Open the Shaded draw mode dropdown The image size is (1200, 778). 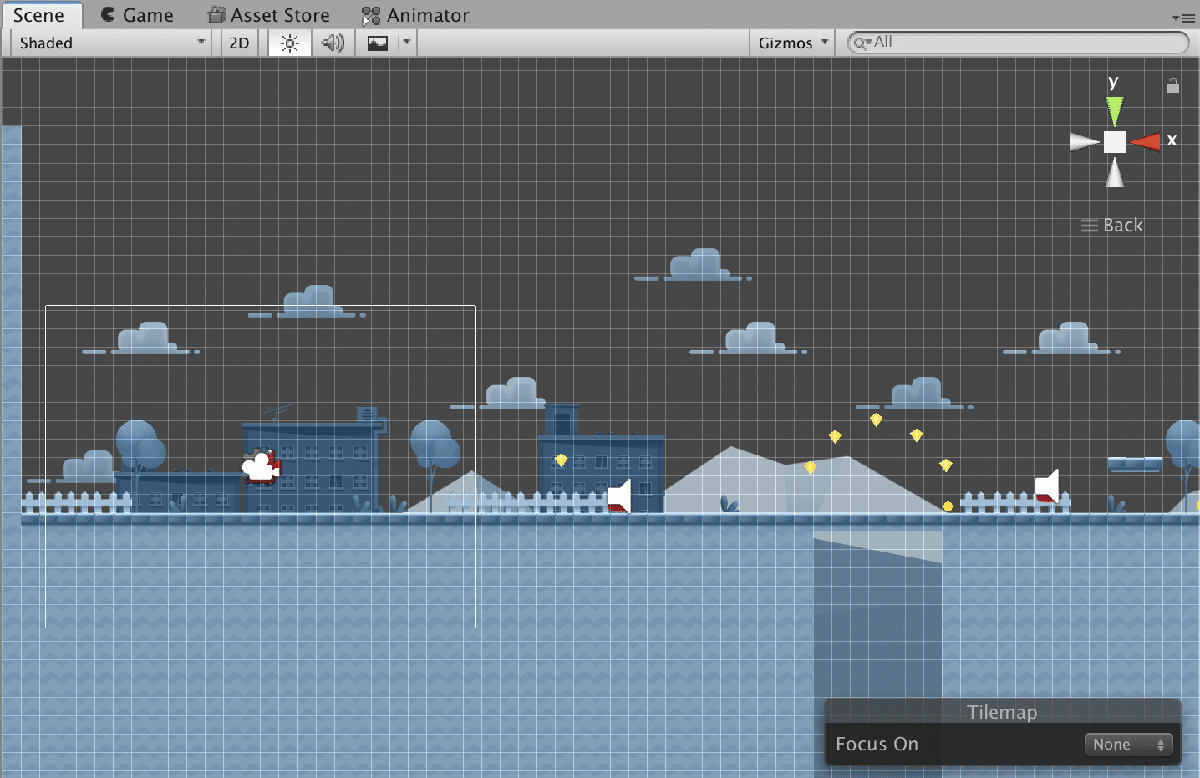coord(108,42)
